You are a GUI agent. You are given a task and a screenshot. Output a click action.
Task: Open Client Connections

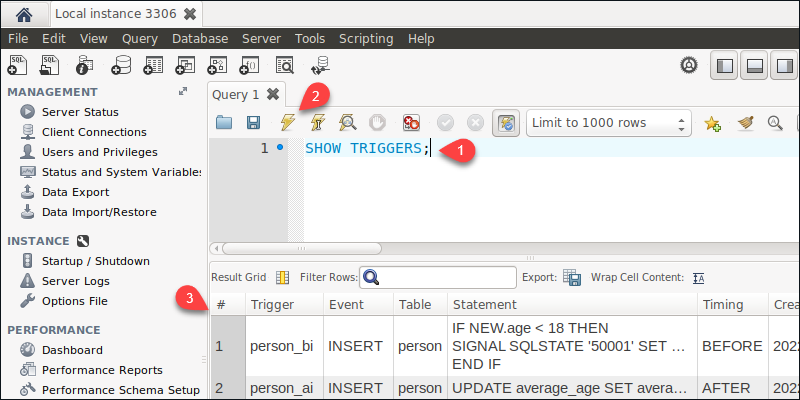pyautogui.click(x=94, y=132)
